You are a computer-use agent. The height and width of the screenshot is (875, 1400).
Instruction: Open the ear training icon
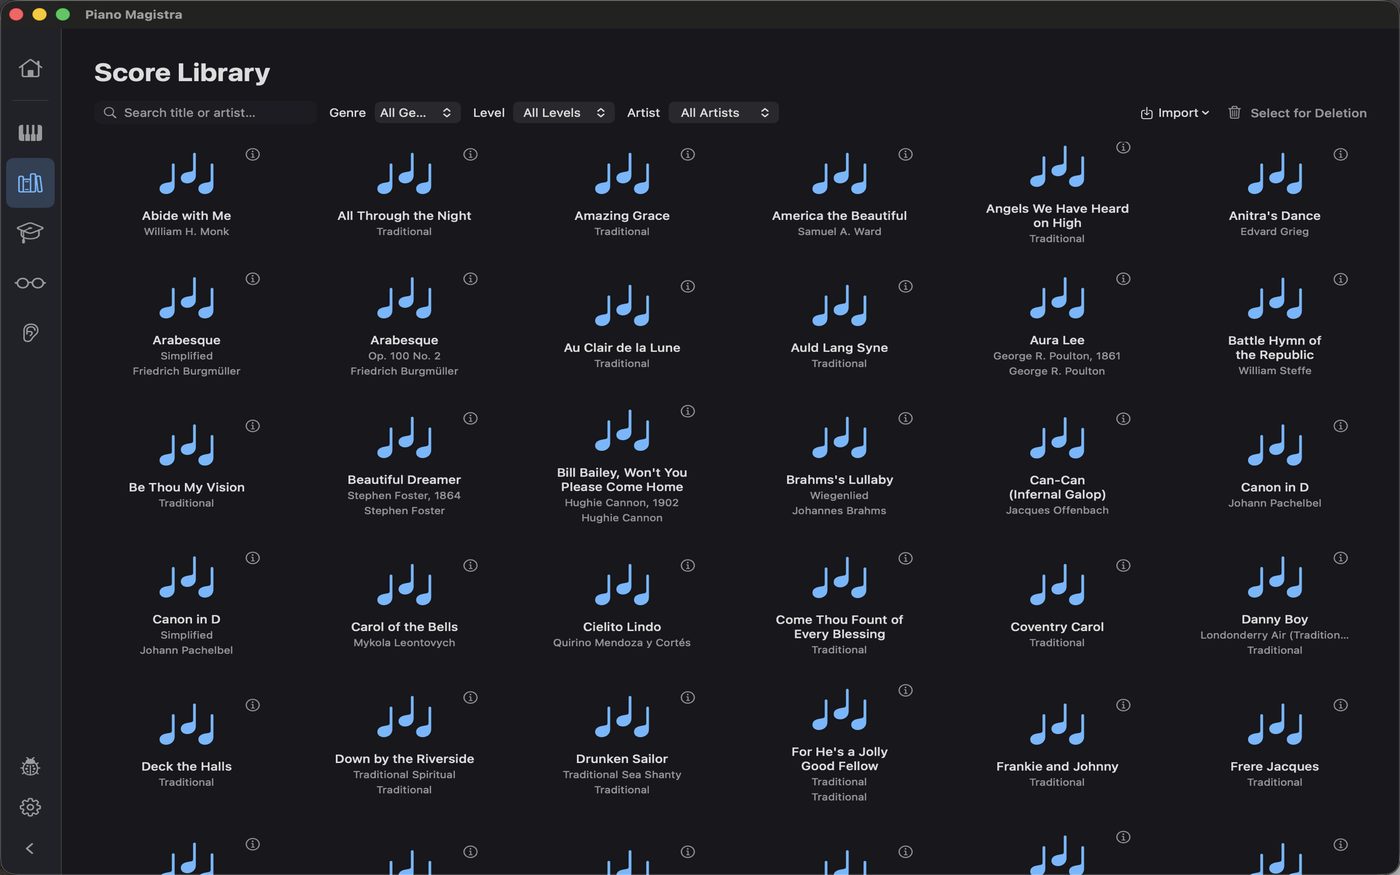click(x=30, y=333)
